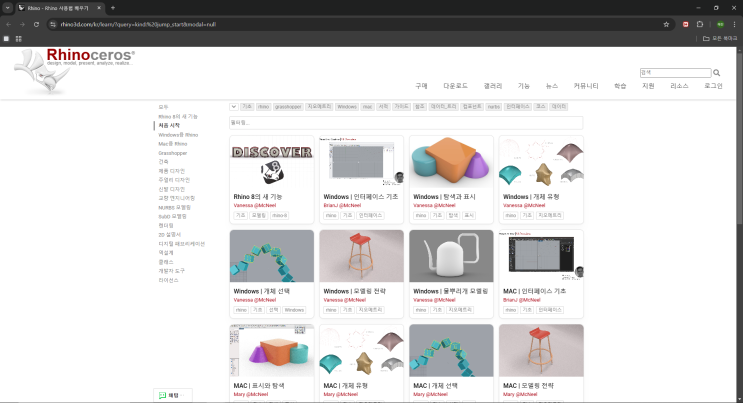743x403 pixels.
Task: Open a new tab with the plus icon
Action: click(113, 8)
